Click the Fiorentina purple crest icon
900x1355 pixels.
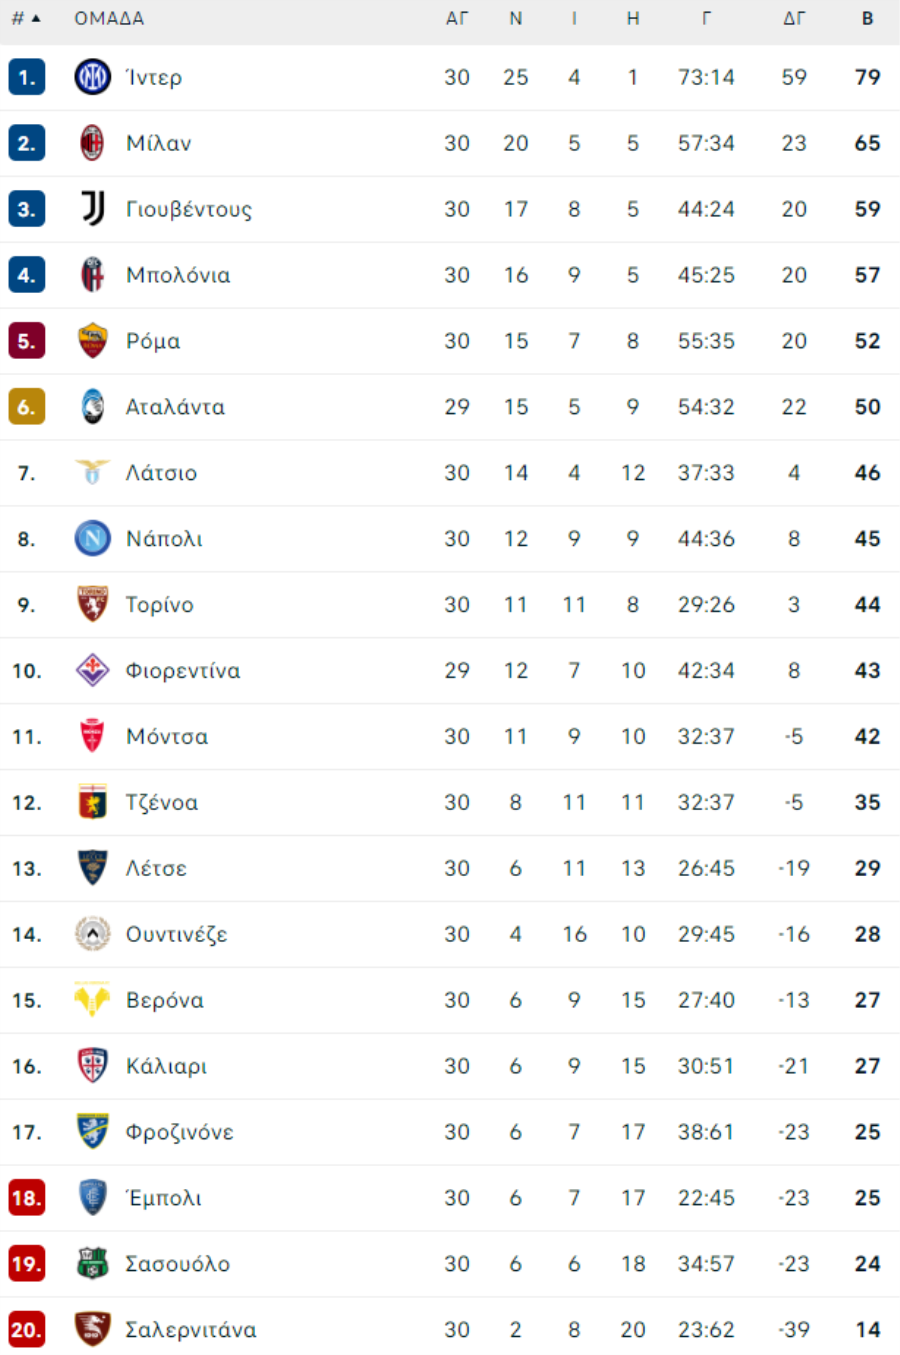pyautogui.click(x=92, y=670)
